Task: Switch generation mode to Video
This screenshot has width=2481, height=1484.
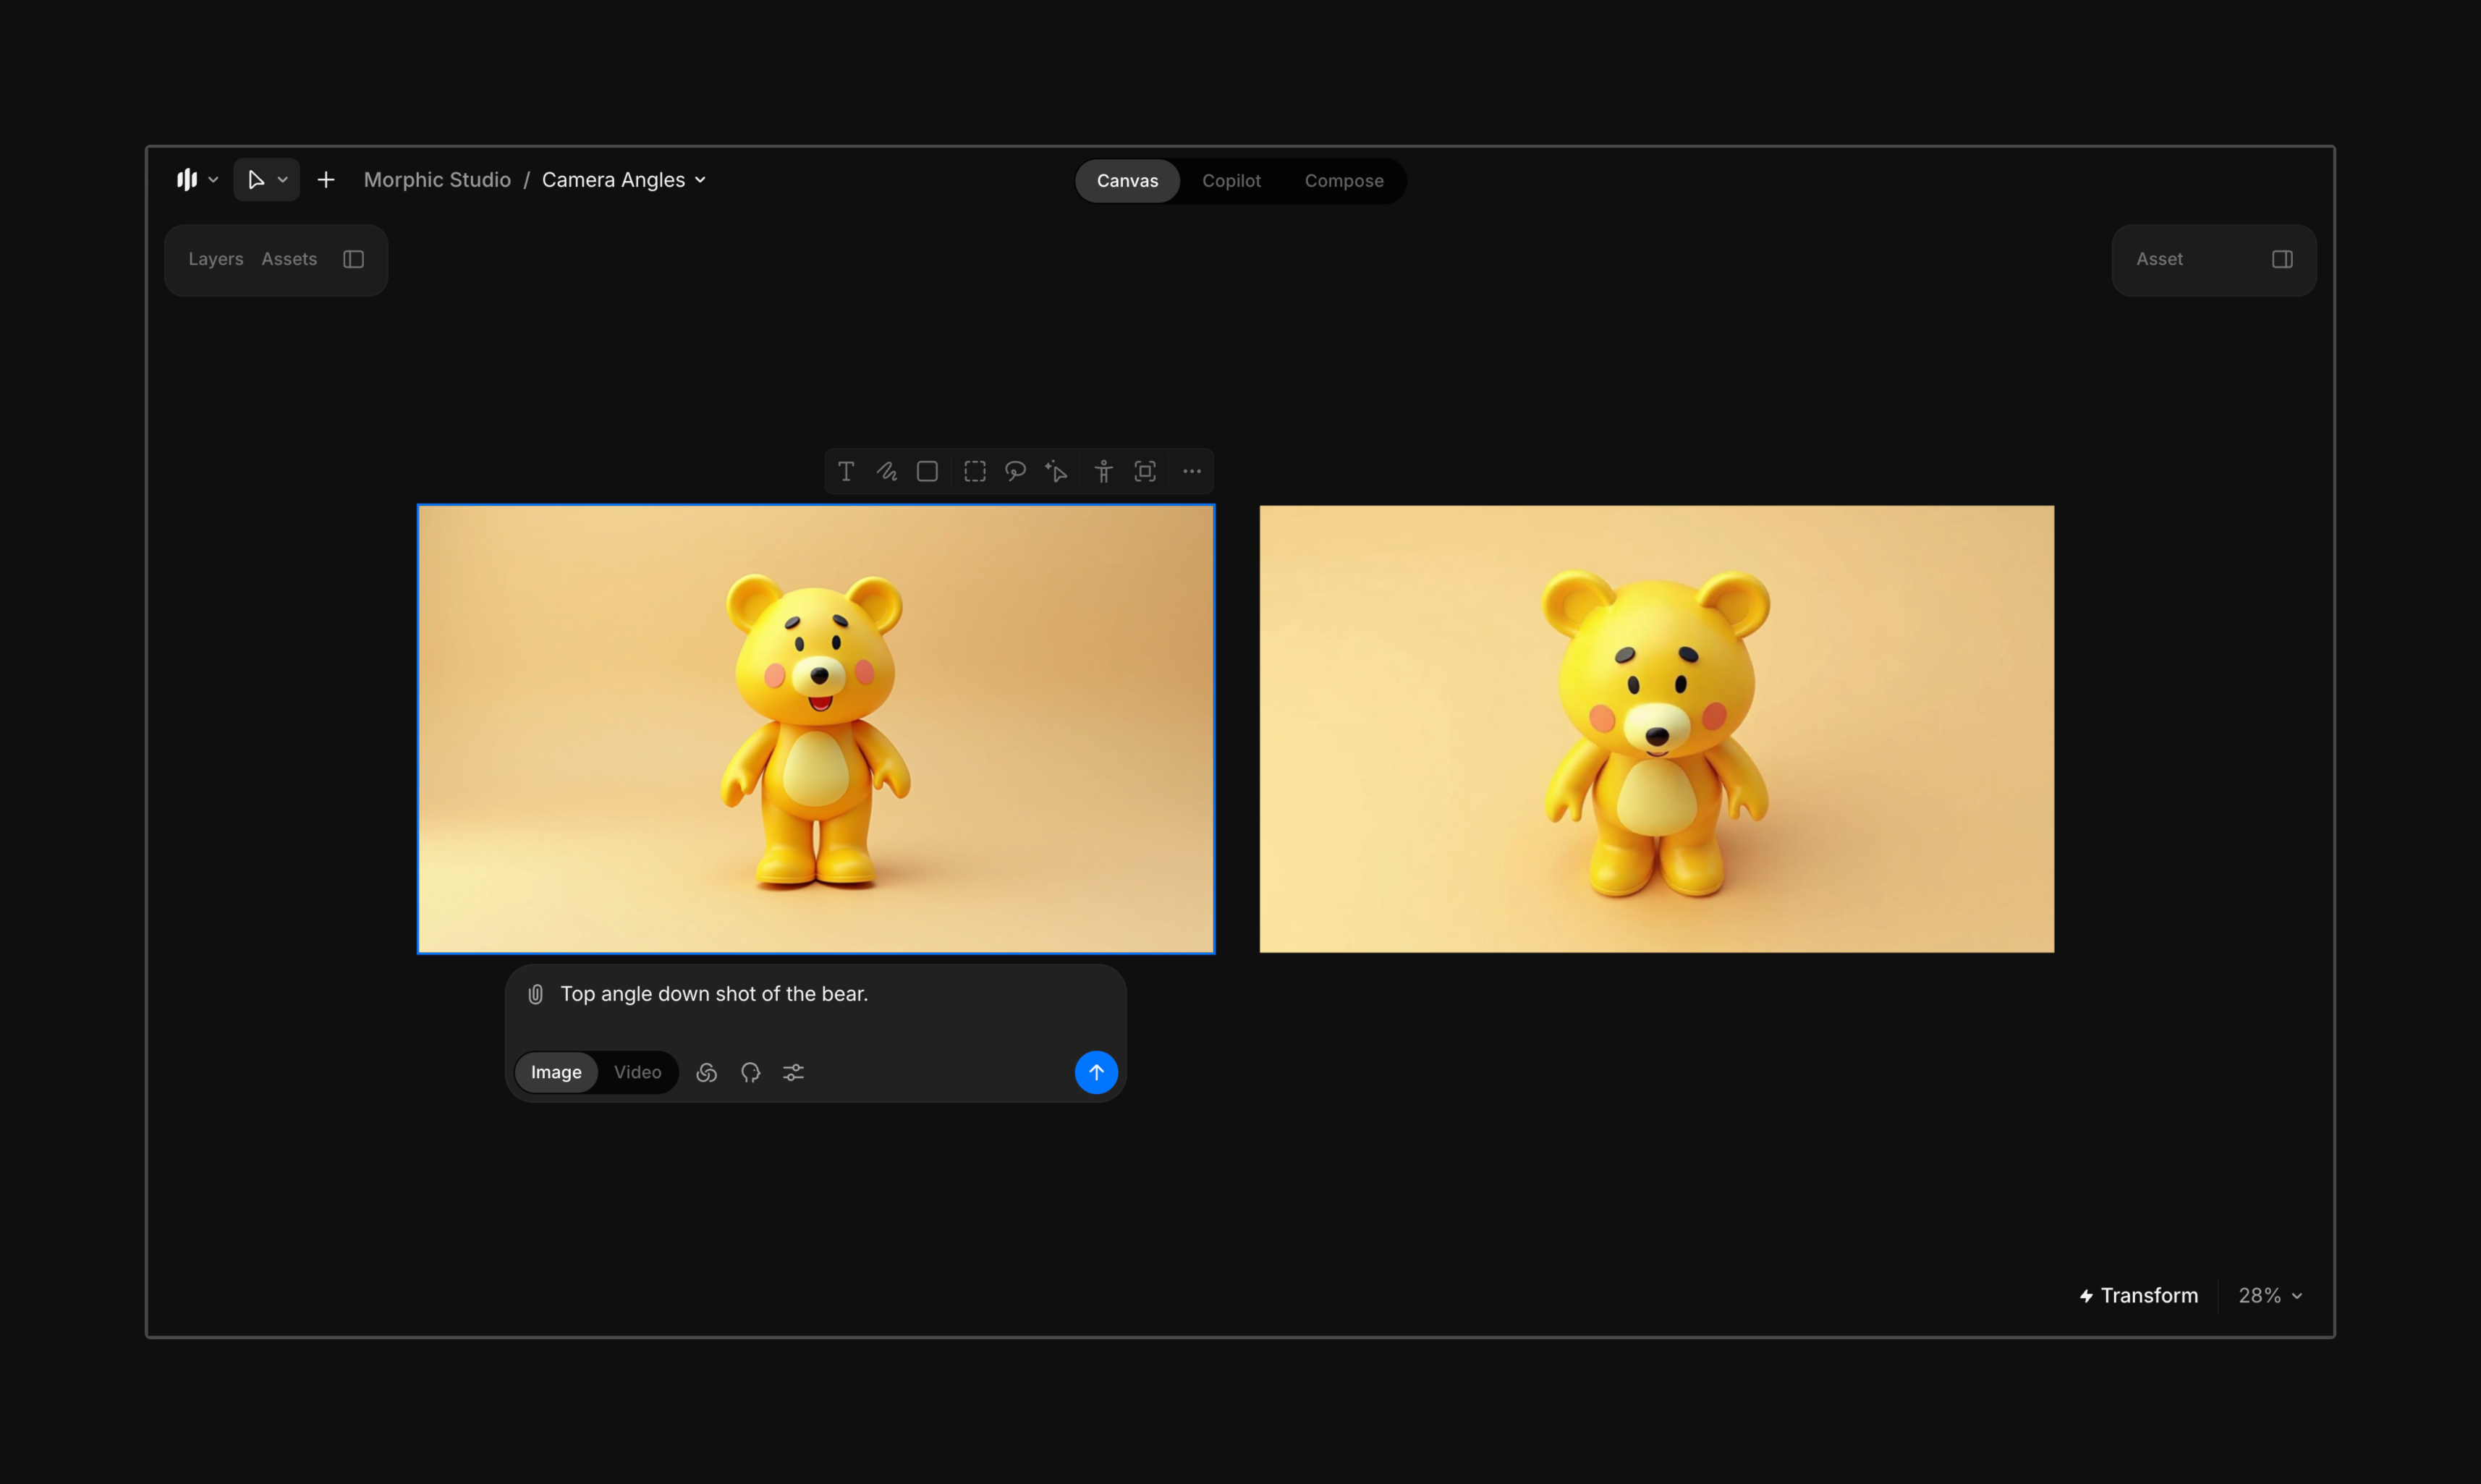Action: [x=637, y=1073]
